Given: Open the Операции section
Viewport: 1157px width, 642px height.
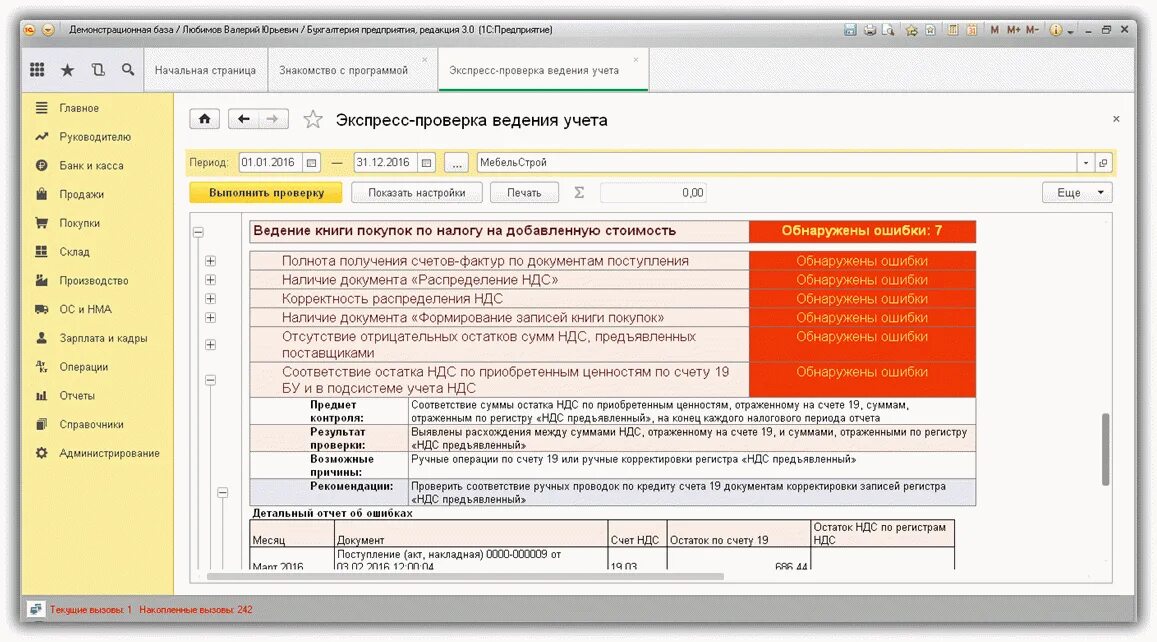Looking at the screenshot, I should coord(83,367).
